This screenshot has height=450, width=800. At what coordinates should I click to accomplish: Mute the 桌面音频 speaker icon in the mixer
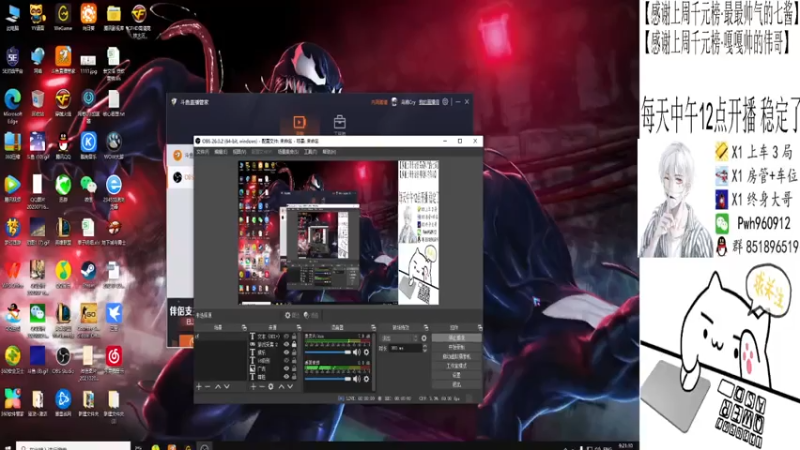(357, 379)
